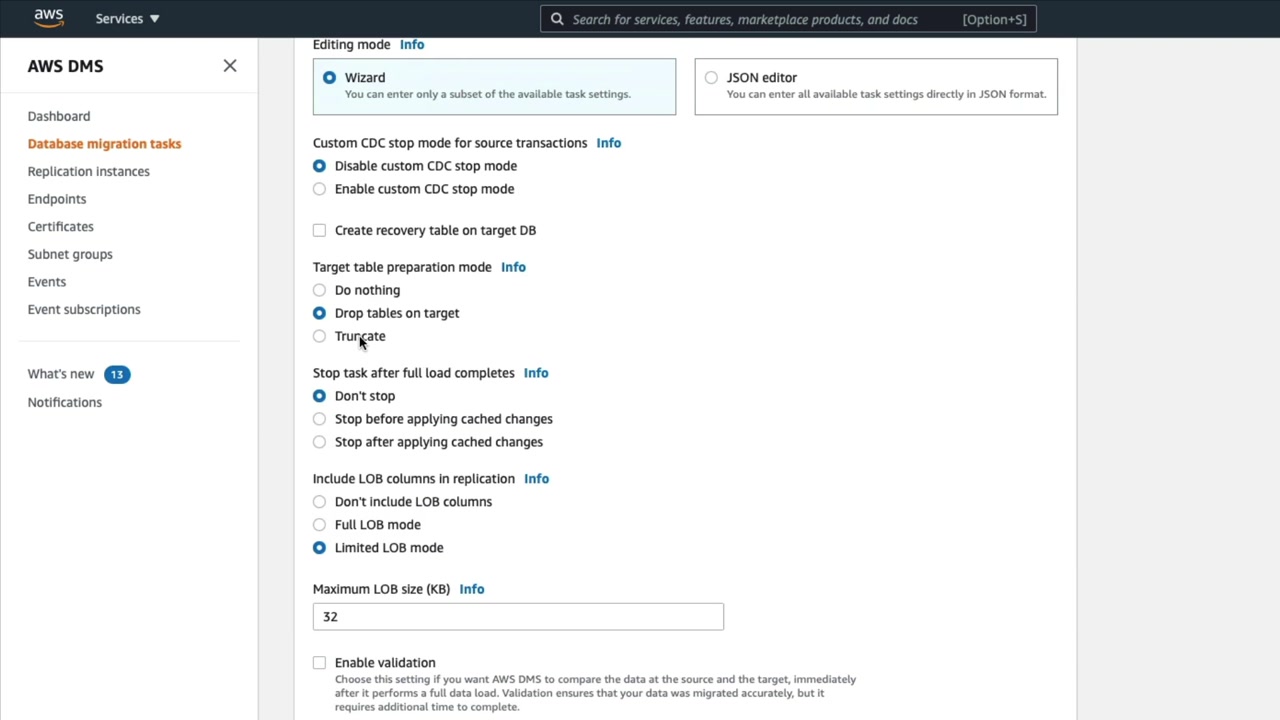This screenshot has width=1280, height=720.
Task: Click Info link next to Maximum LOB size
Action: click(x=471, y=589)
